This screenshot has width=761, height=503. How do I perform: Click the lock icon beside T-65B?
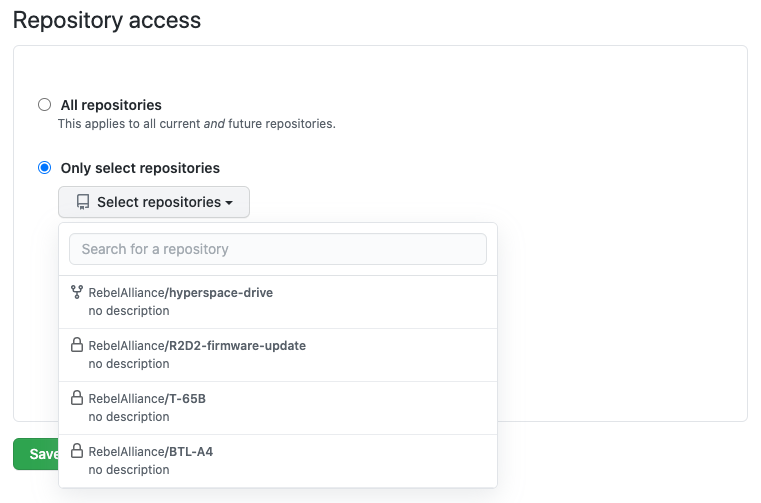click(77, 398)
